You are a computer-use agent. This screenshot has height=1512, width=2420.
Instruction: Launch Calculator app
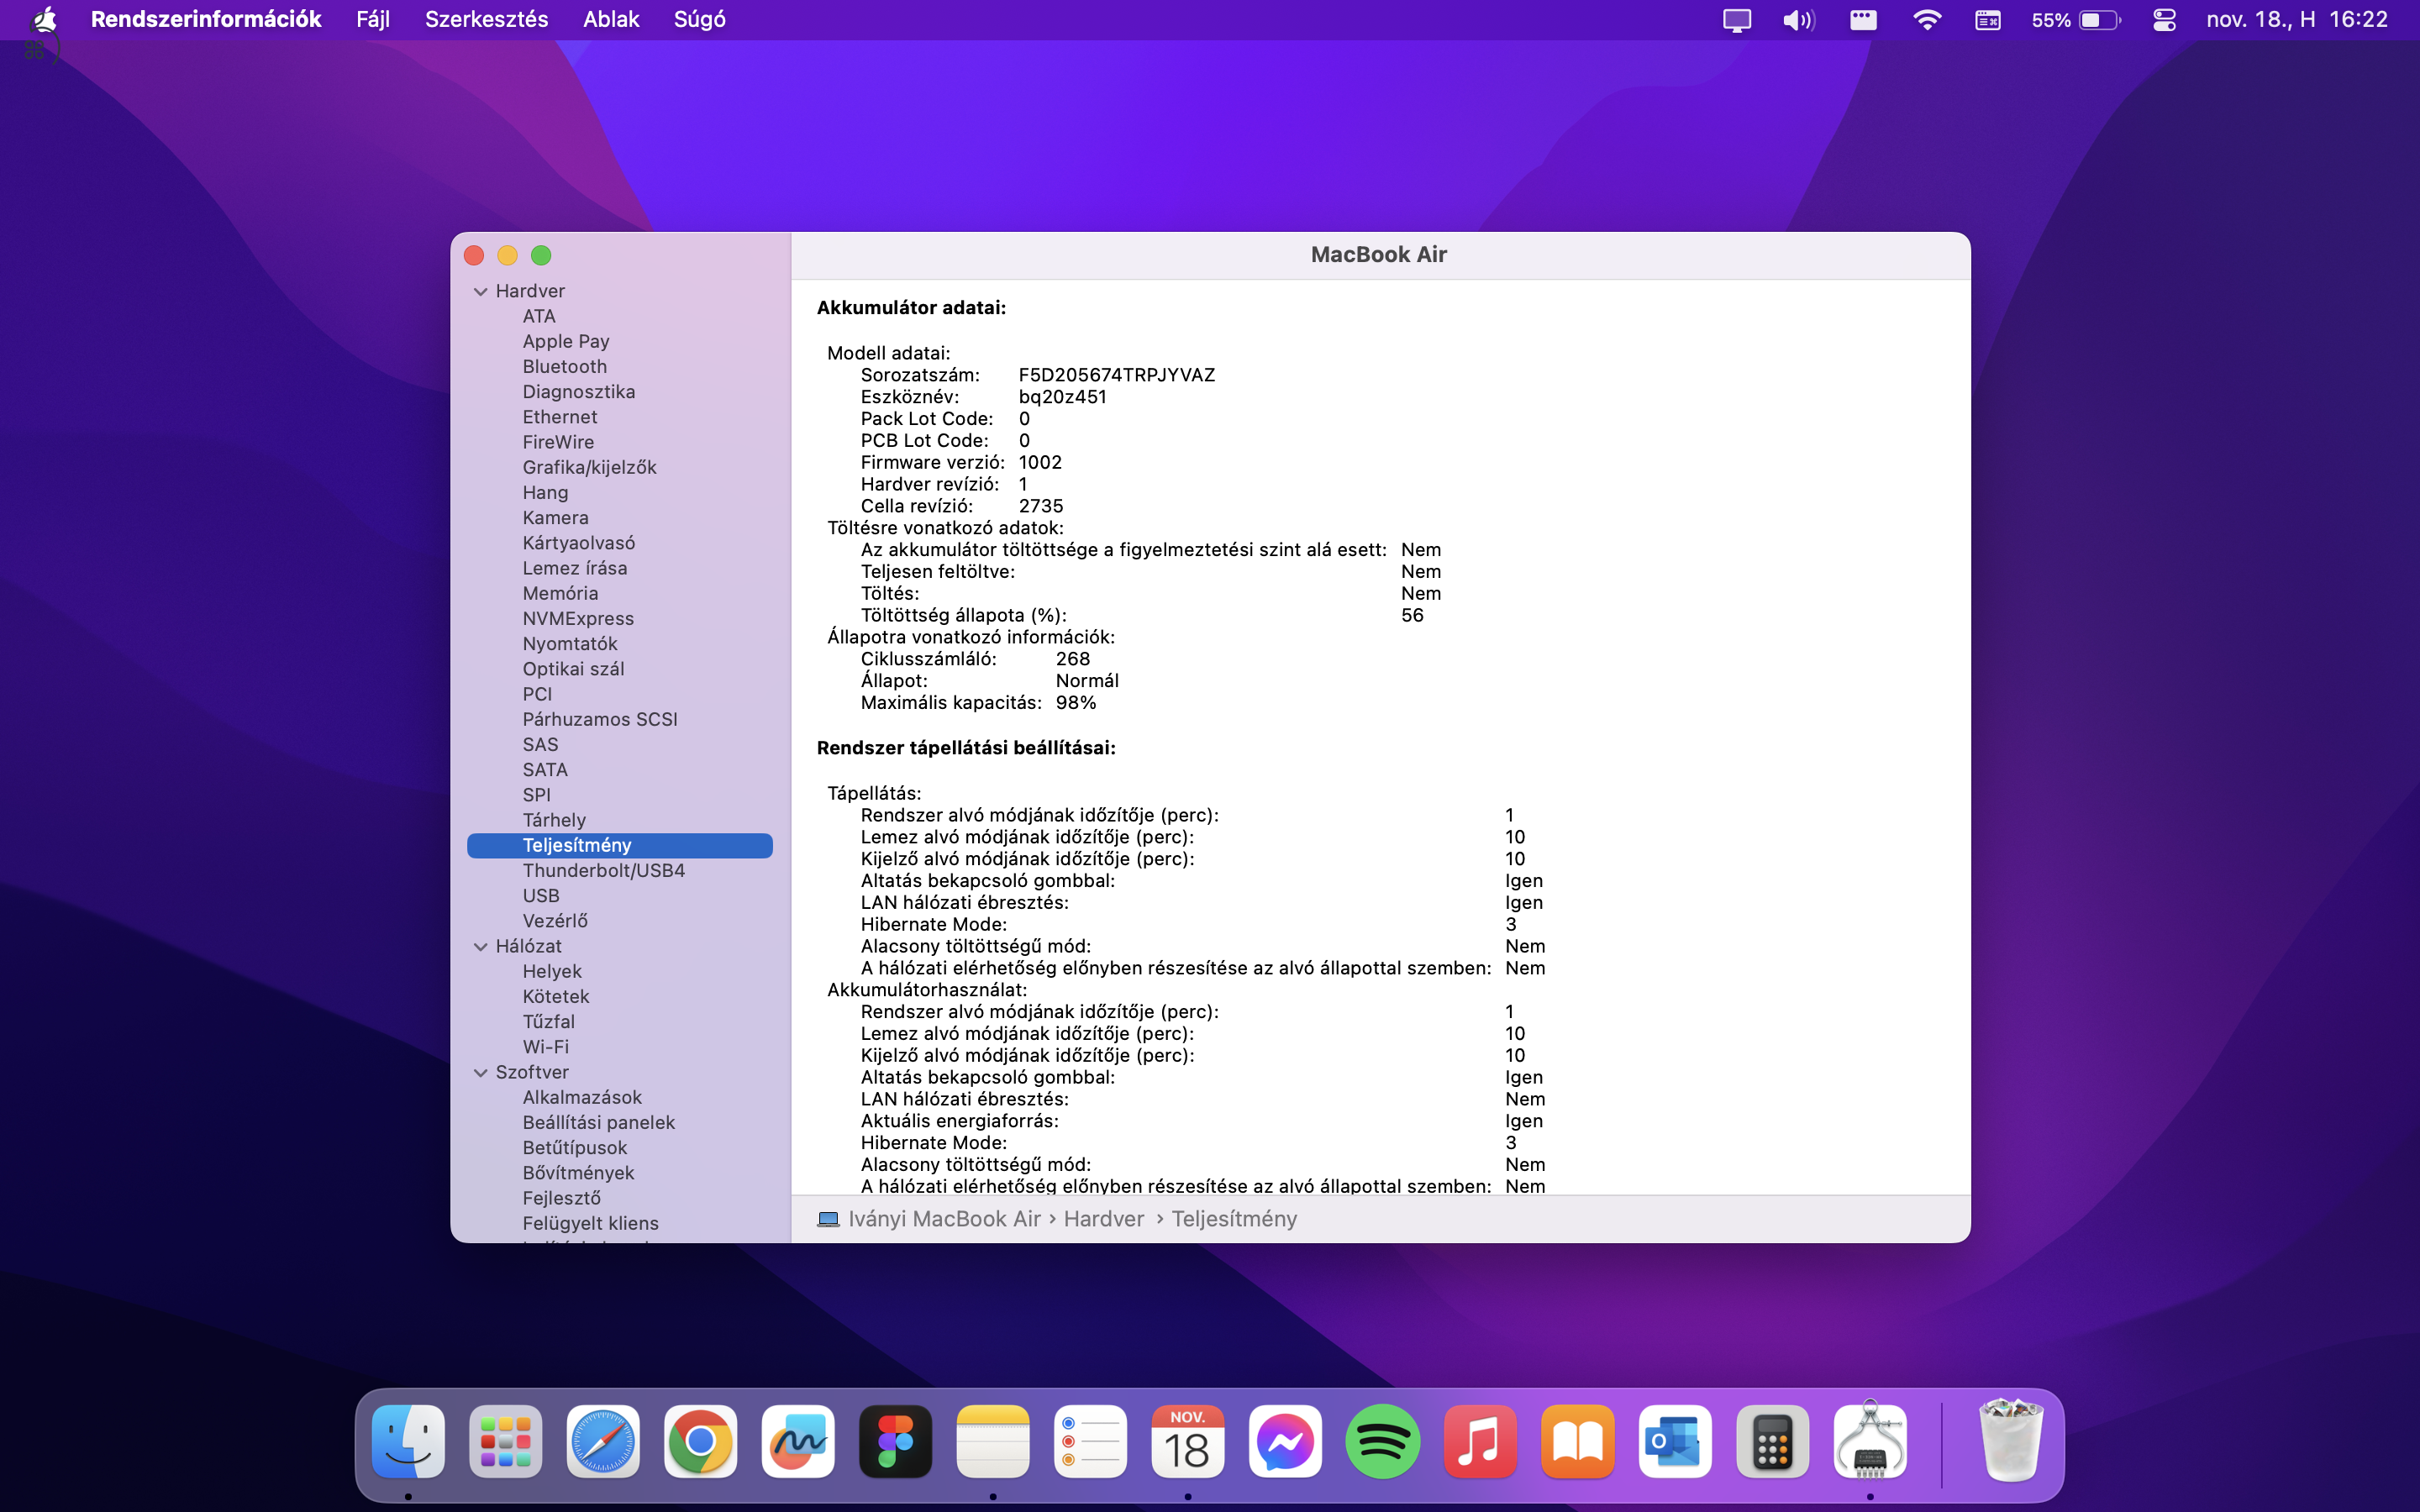(x=1772, y=1441)
